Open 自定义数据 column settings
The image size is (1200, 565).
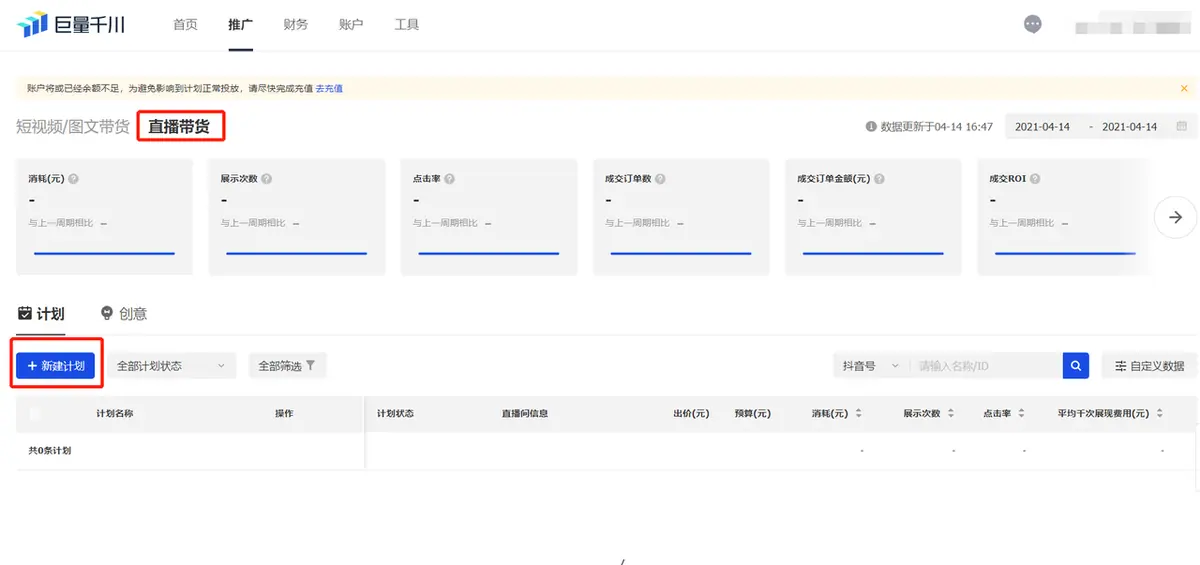click(1149, 366)
